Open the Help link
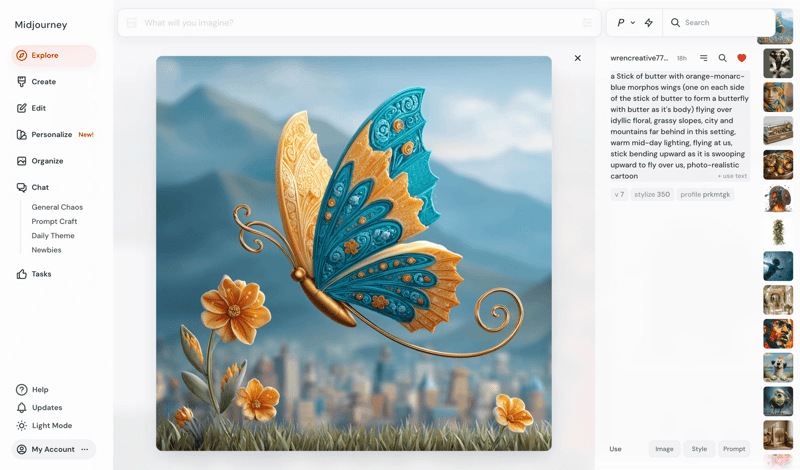The image size is (800, 470). tap(40, 390)
